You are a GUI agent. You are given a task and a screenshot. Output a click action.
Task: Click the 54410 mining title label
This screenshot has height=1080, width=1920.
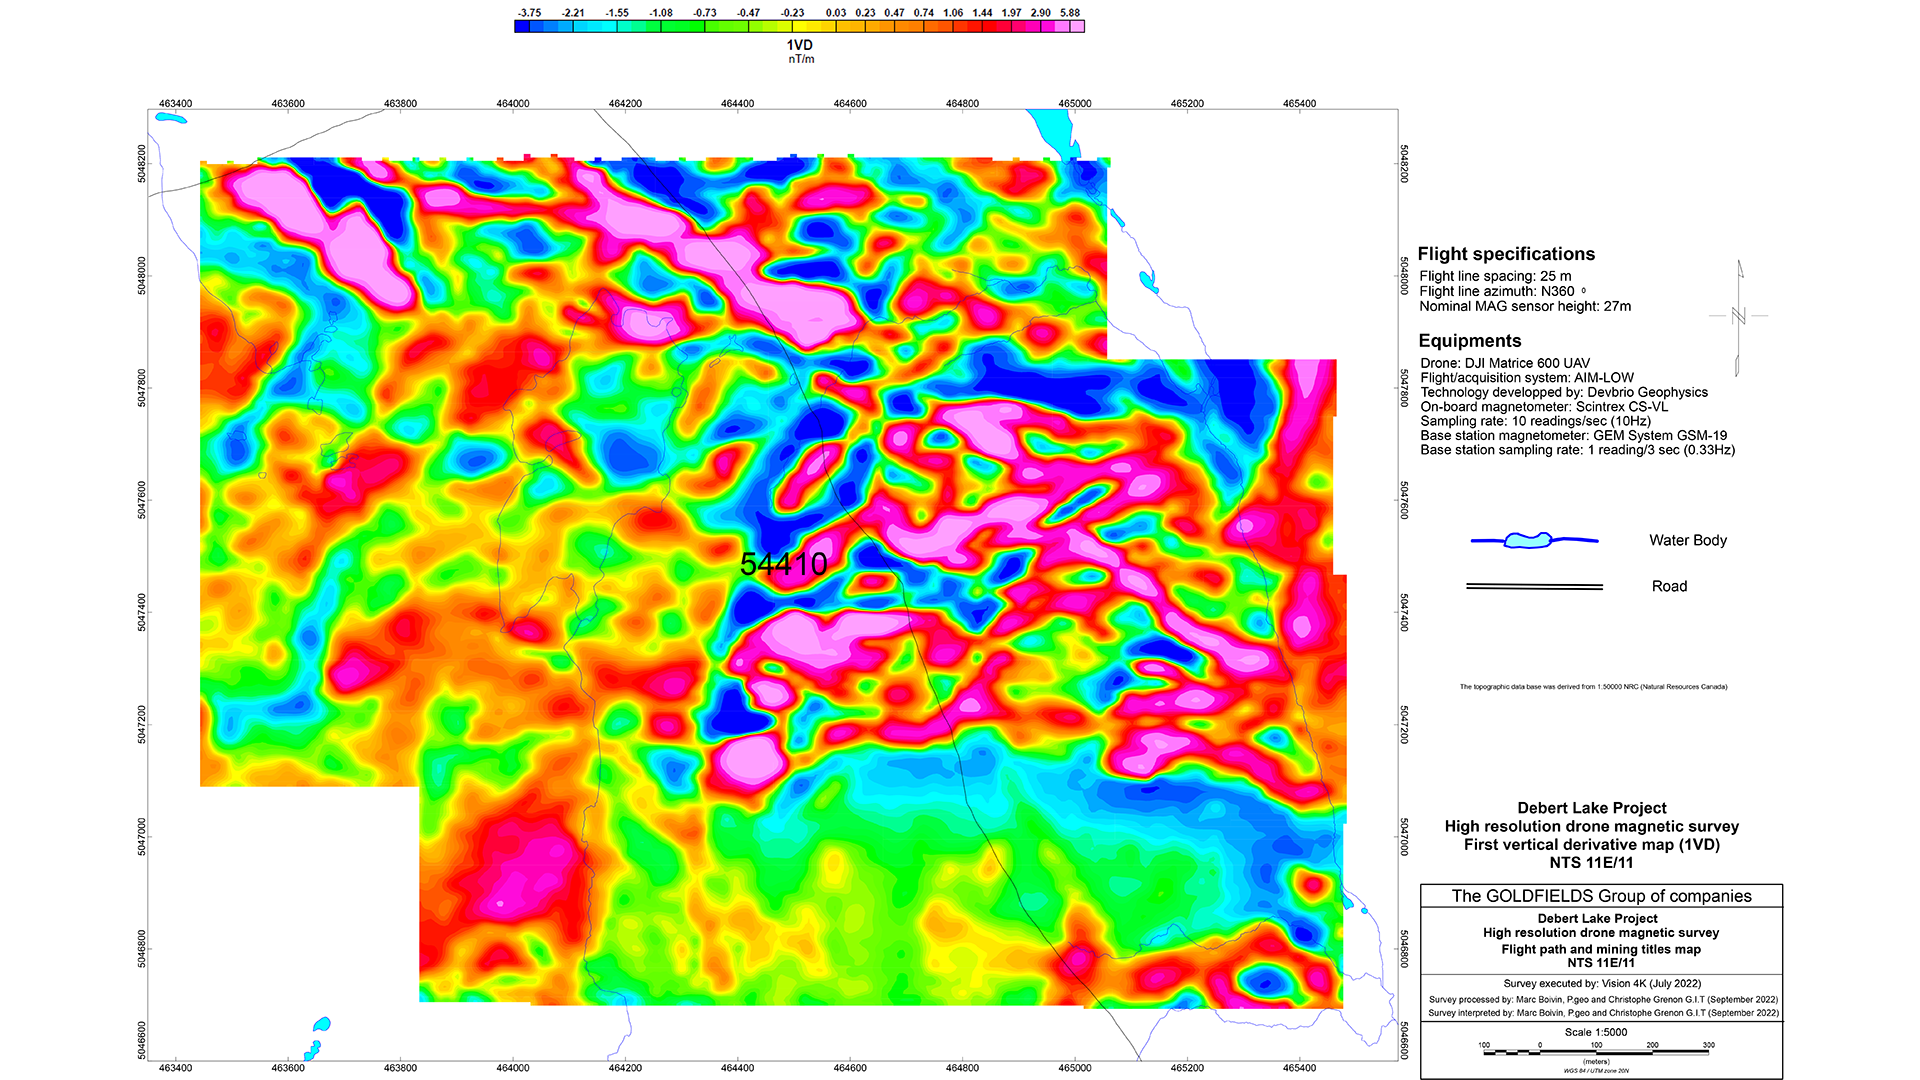783,564
